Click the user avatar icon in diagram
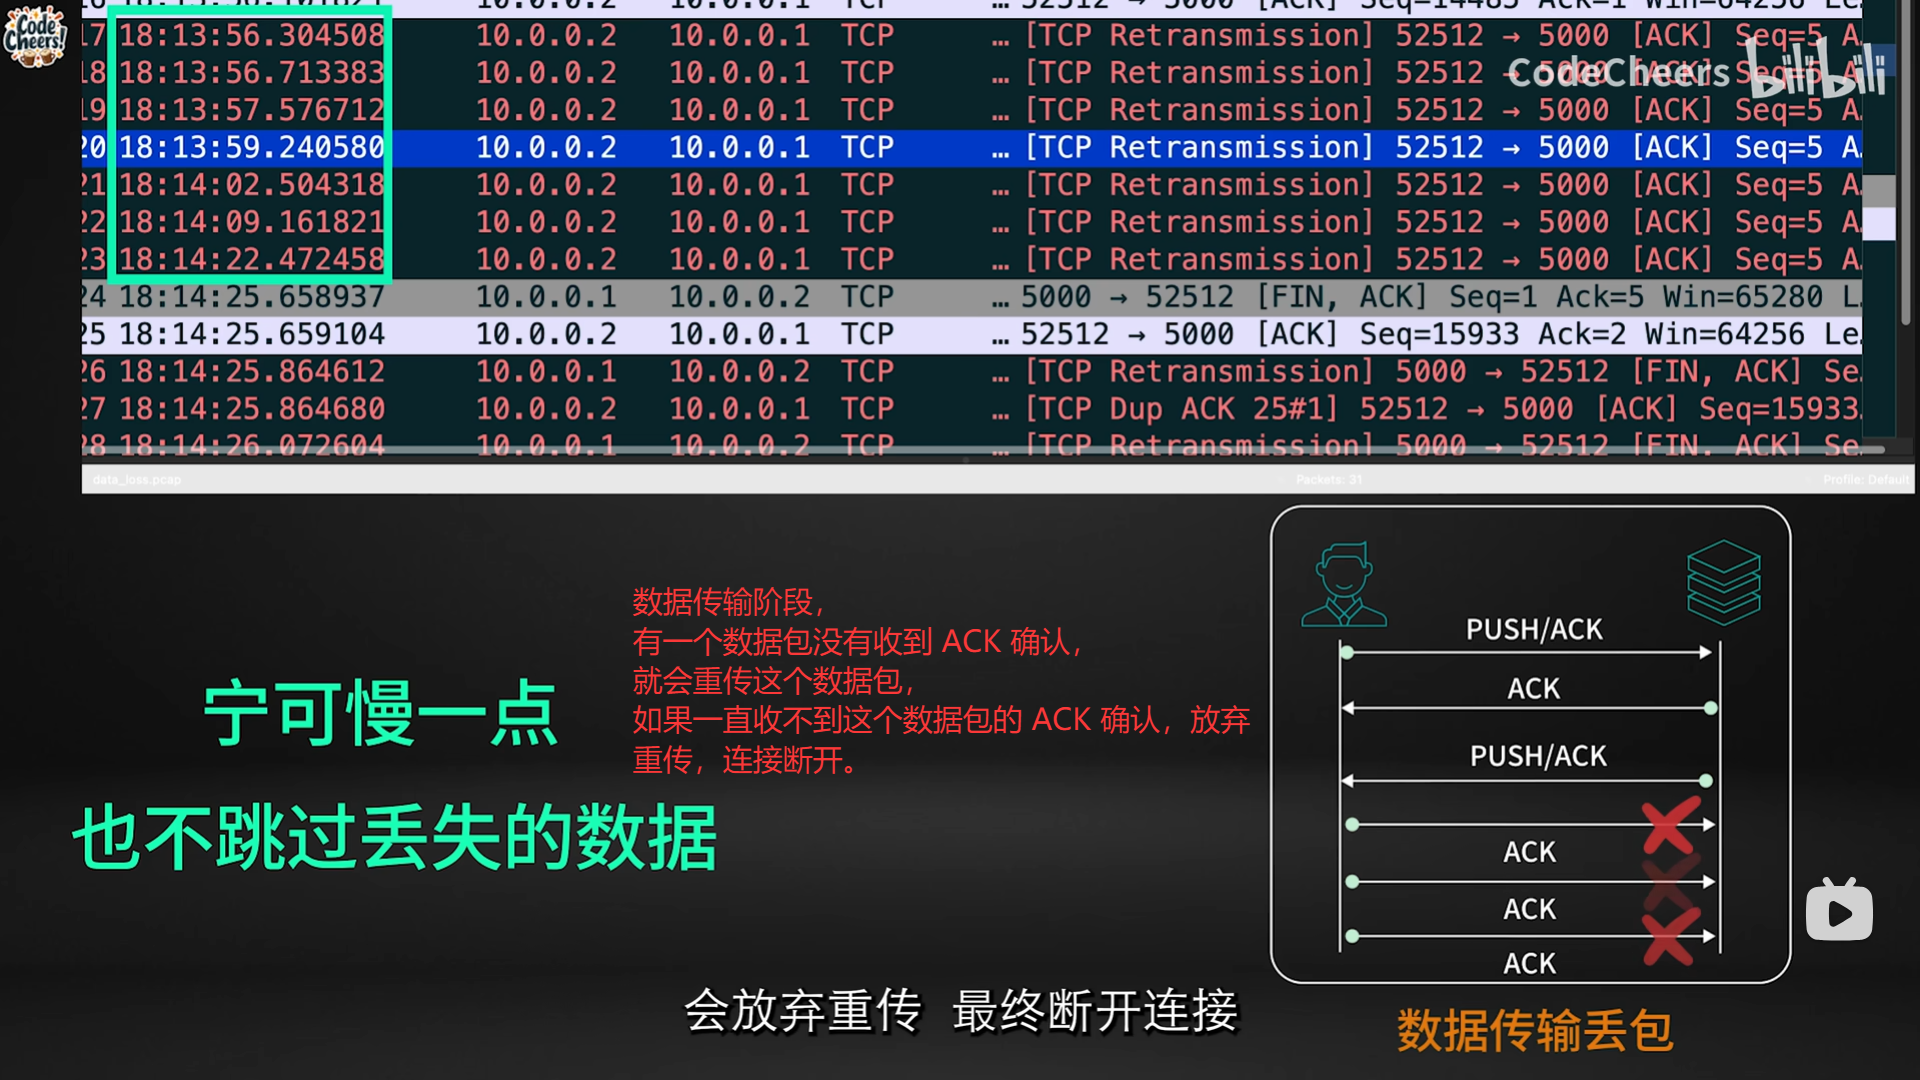1920x1080 pixels. [1343, 585]
